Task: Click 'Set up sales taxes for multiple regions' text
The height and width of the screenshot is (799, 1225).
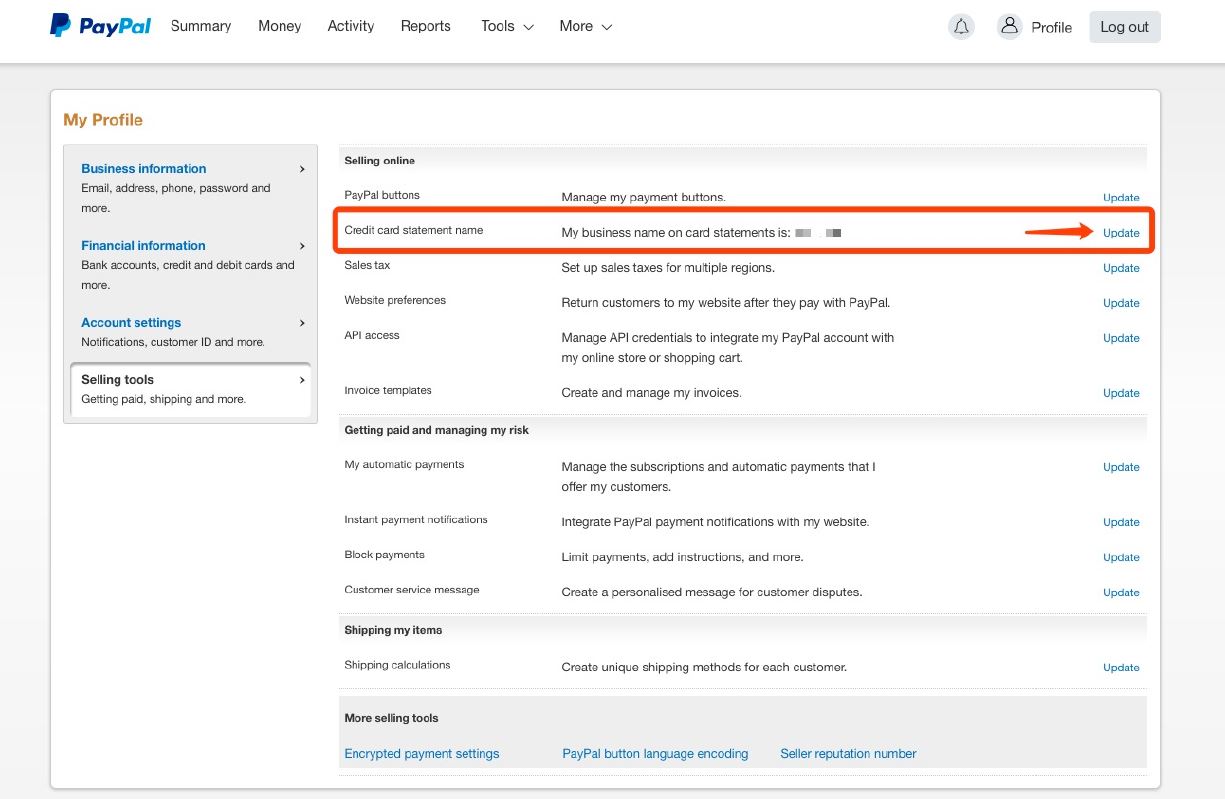Action: pos(668,268)
